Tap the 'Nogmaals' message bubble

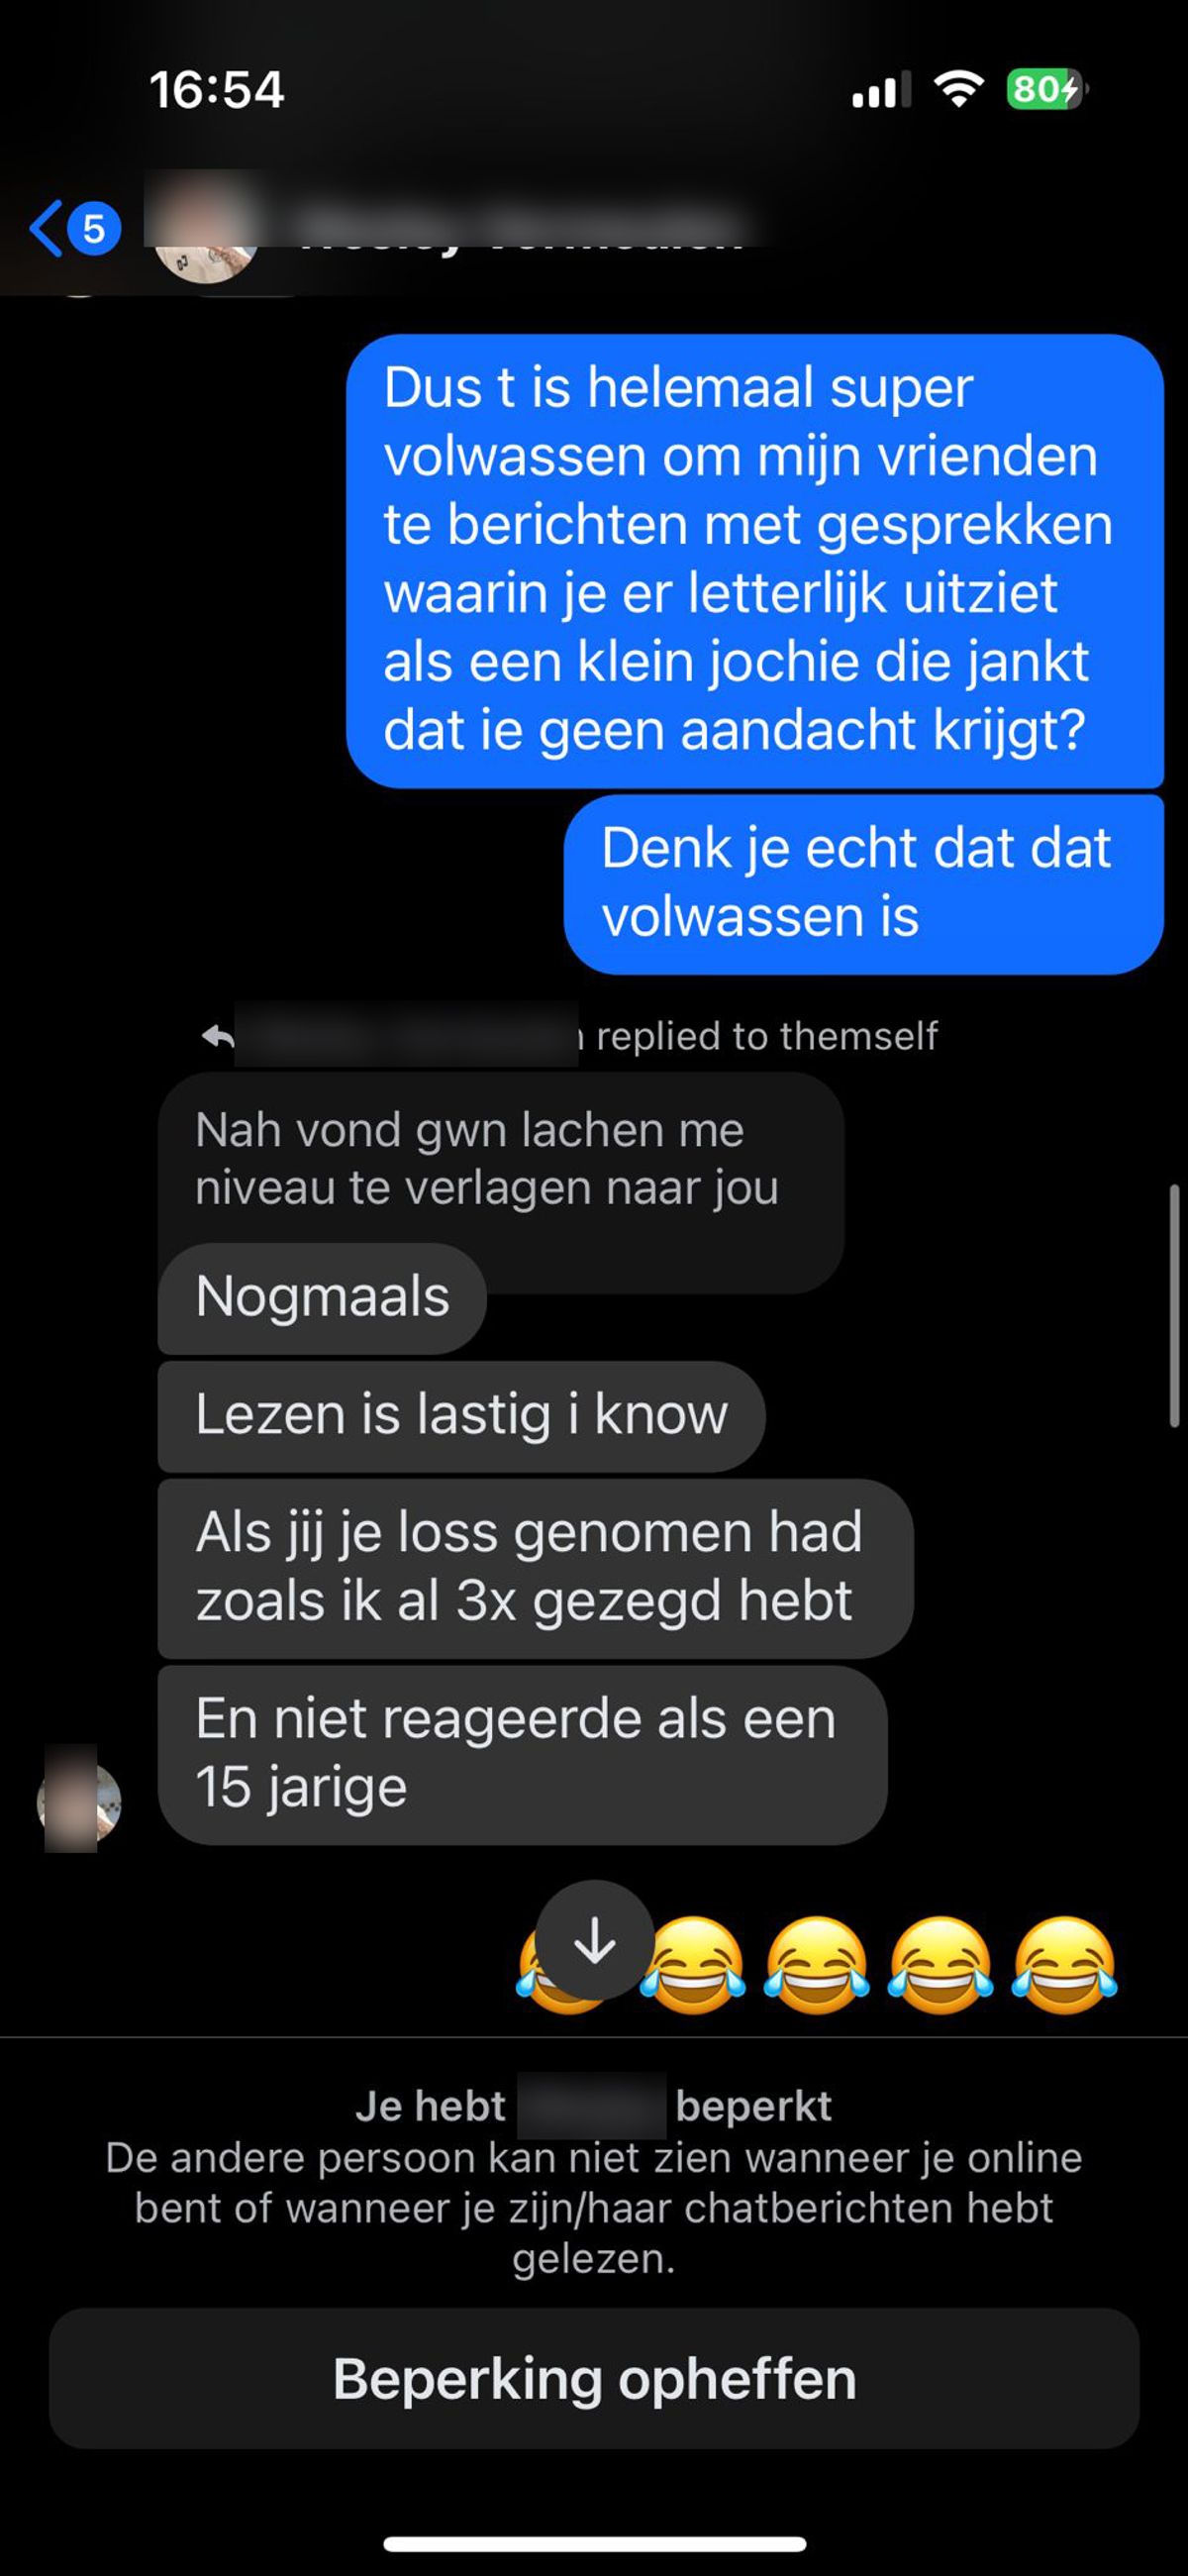click(x=322, y=1298)
